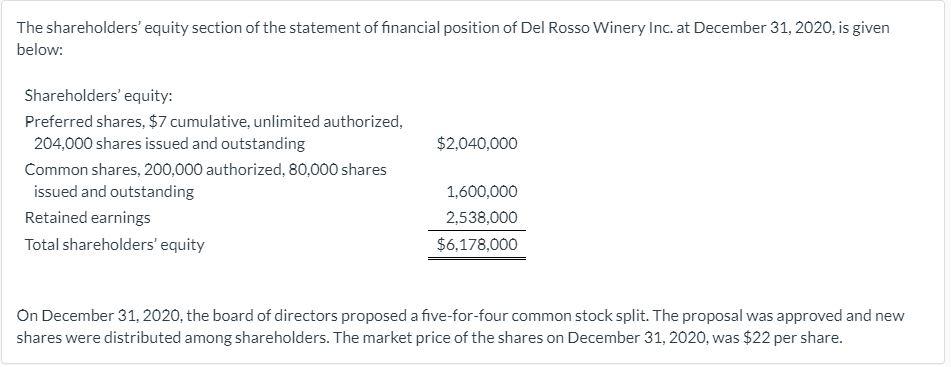Click the double underline beneath total equity

tap(477, 258)
